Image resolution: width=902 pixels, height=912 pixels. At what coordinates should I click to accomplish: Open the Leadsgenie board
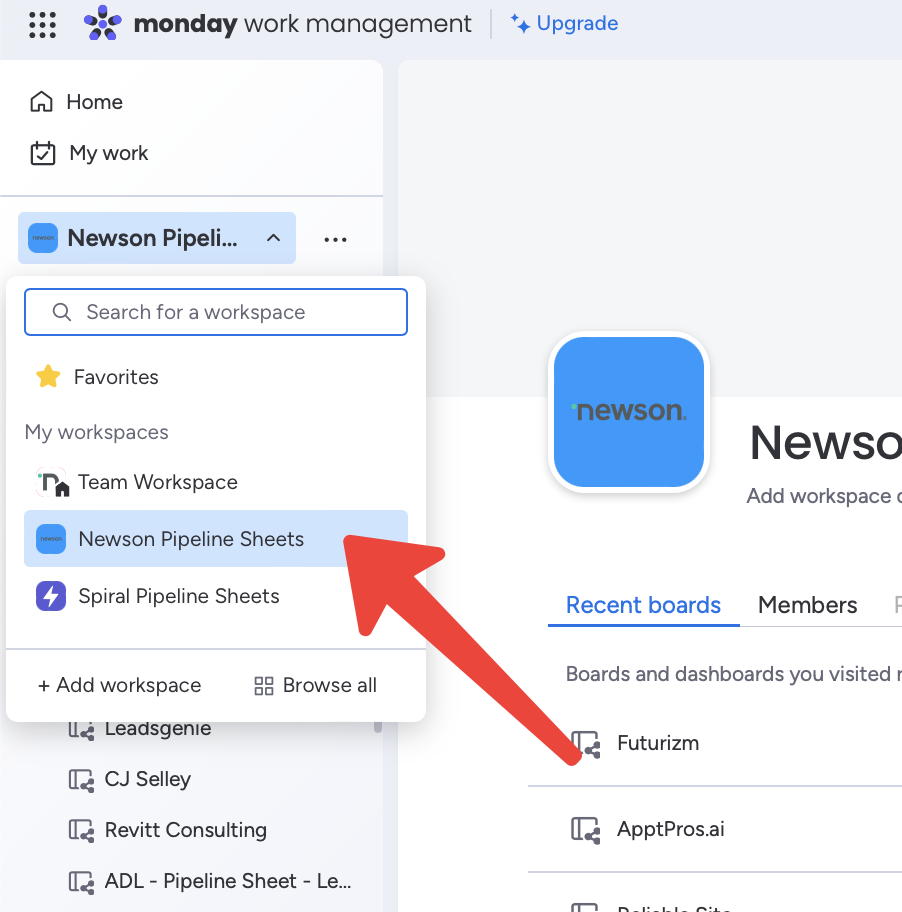[x=158, y=729]
